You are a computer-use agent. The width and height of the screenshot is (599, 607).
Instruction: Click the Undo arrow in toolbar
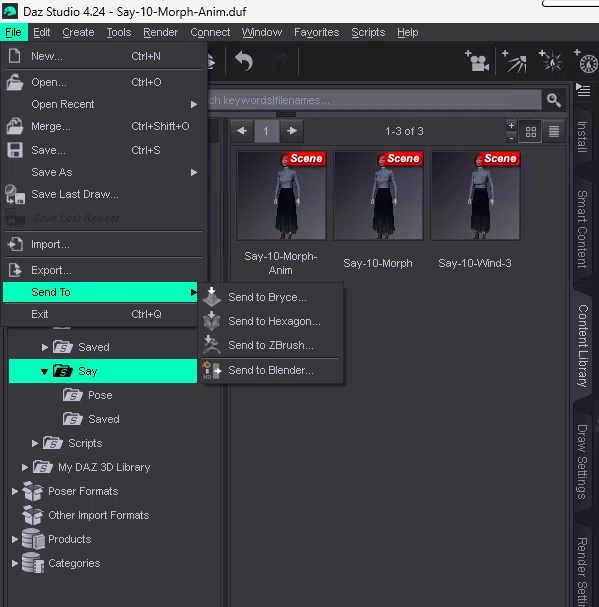click(x=244, y=61)
